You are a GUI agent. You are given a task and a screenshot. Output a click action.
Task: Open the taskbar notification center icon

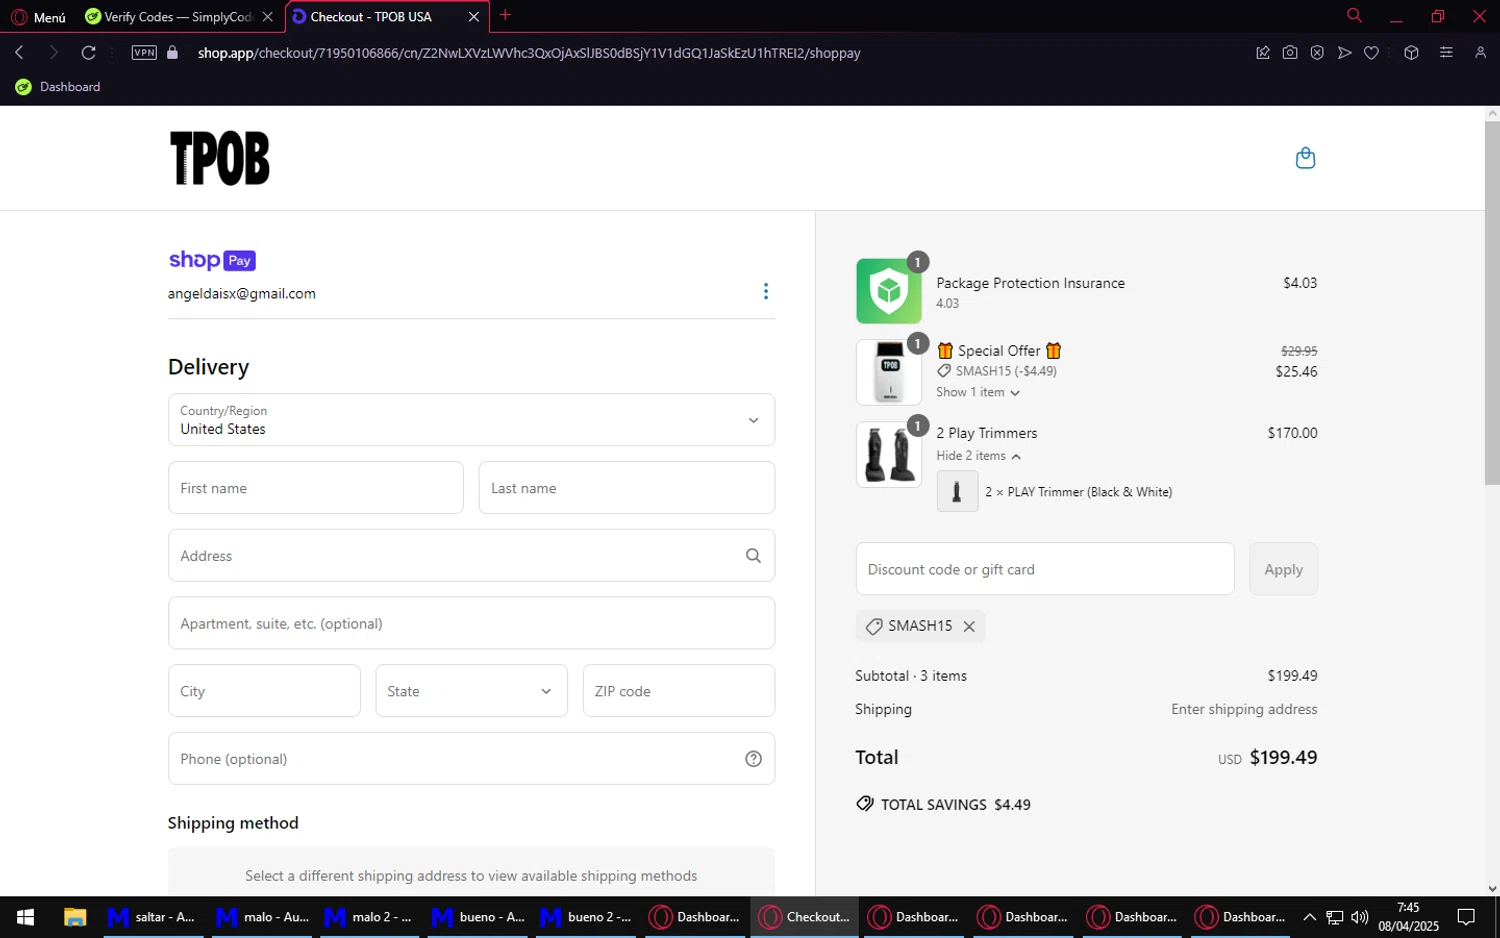[x=1466, y=917]
